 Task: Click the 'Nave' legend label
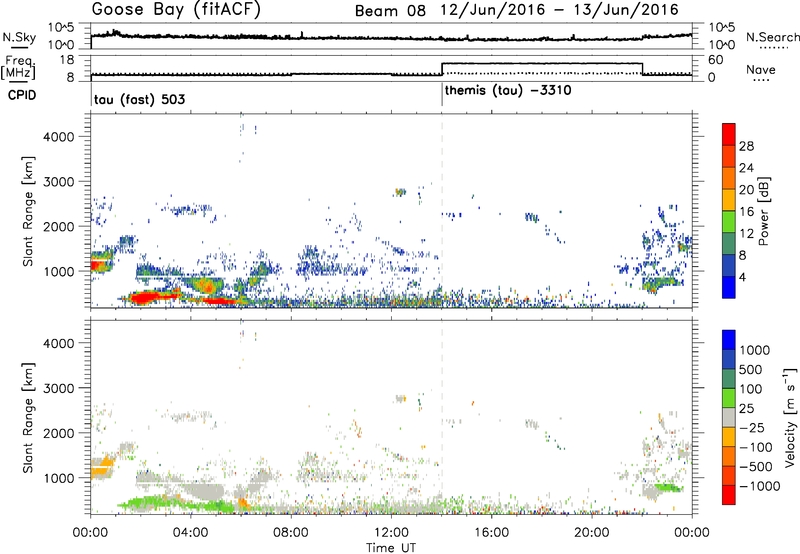click(x=761, y=70)
